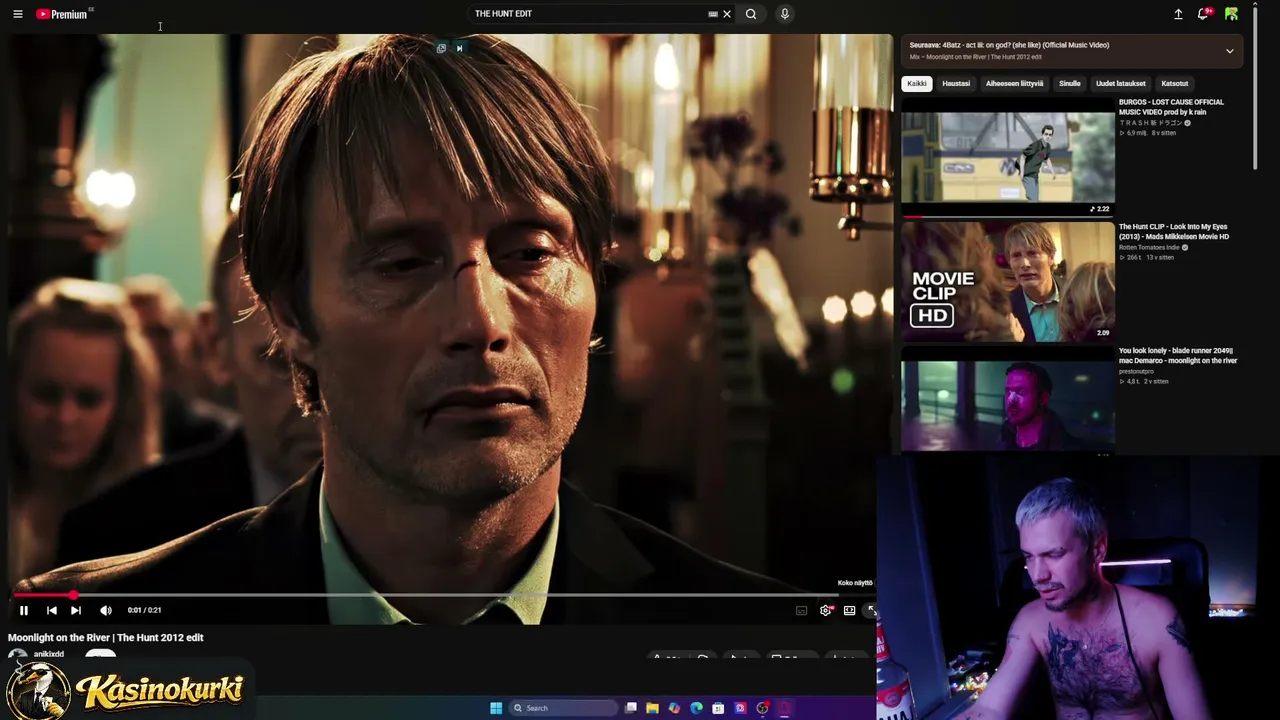Open the account avatar menu
The height and width of the screenshot is (720, 1280).
coord(1231,14)
